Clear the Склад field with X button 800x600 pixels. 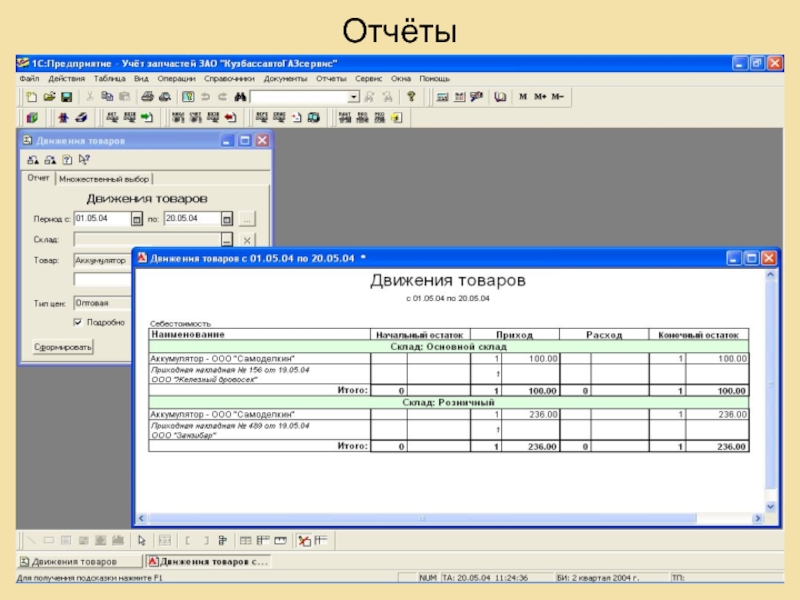pos(248,240)
